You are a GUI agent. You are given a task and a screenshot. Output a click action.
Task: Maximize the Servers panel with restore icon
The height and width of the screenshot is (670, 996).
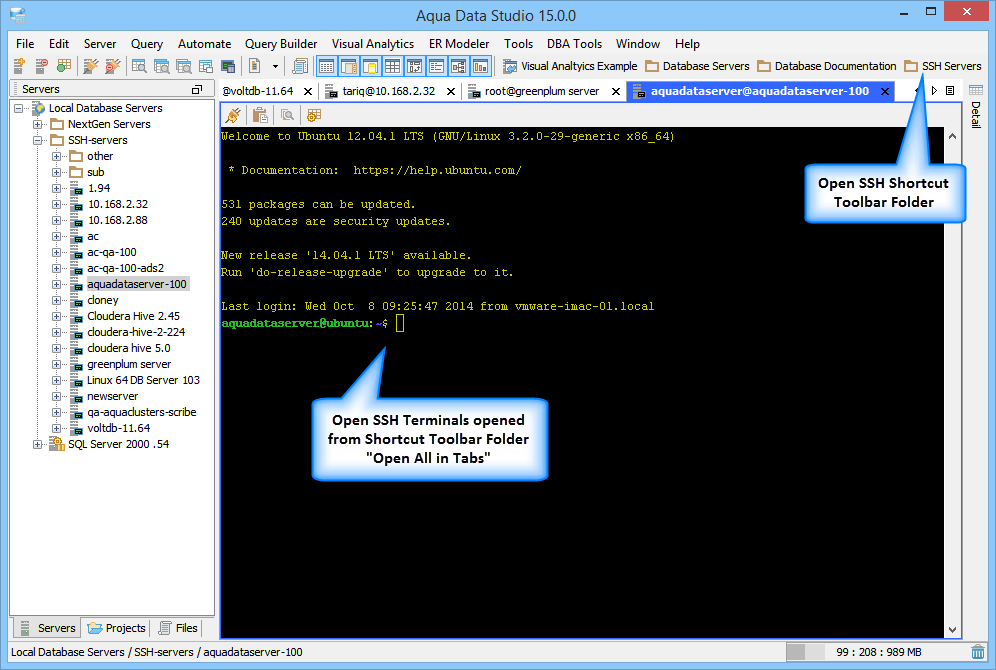(197, 90)
